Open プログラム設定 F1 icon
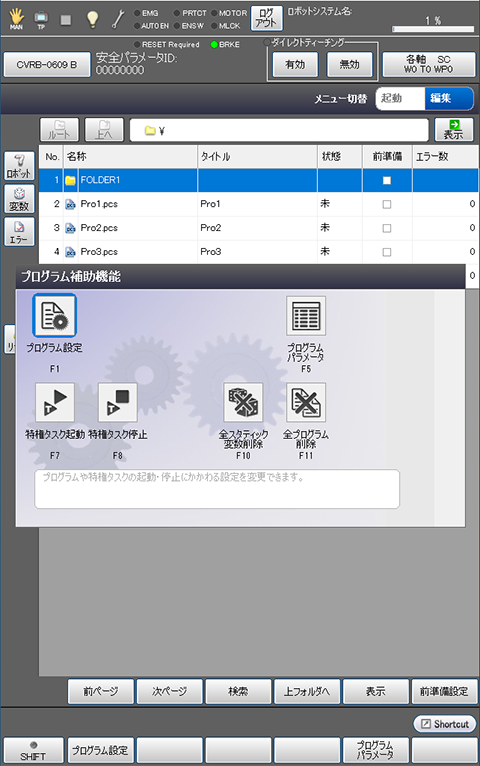The image size is (480, 766). coord(54,316)
